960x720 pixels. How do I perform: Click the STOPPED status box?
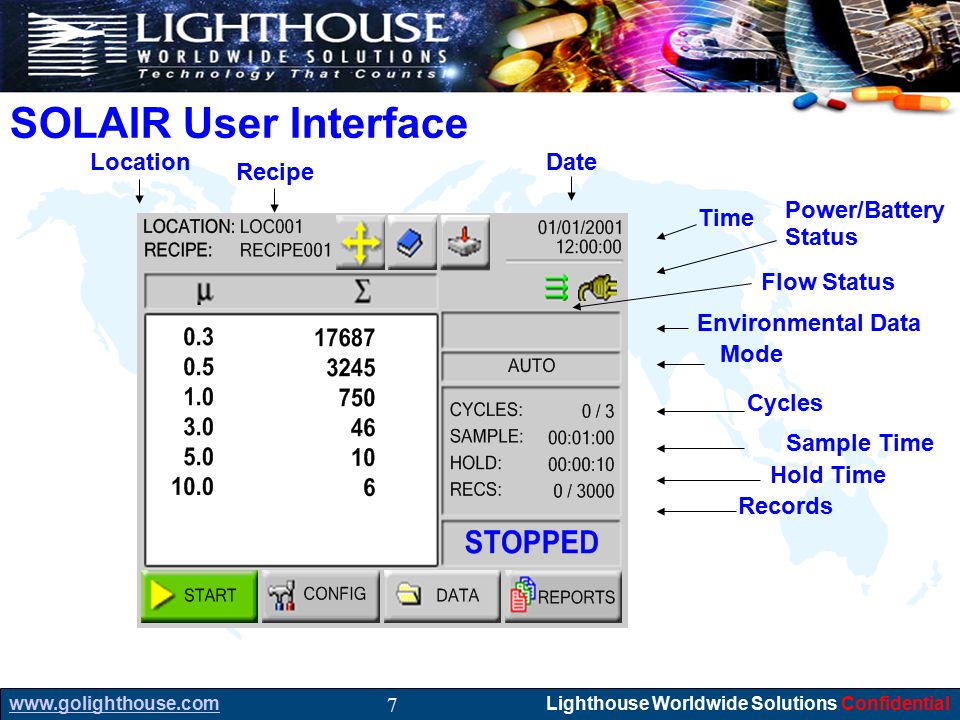tap(531, 542)
